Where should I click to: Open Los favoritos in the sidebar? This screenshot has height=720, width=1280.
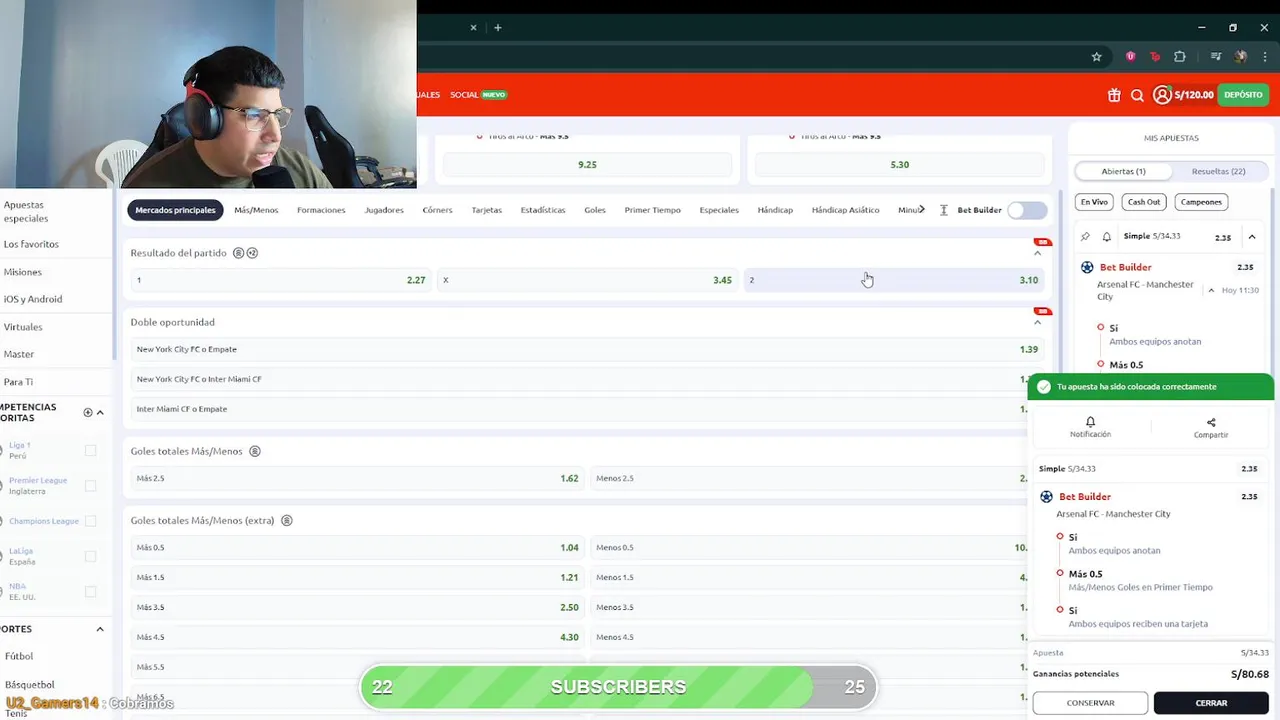[31, 244]
